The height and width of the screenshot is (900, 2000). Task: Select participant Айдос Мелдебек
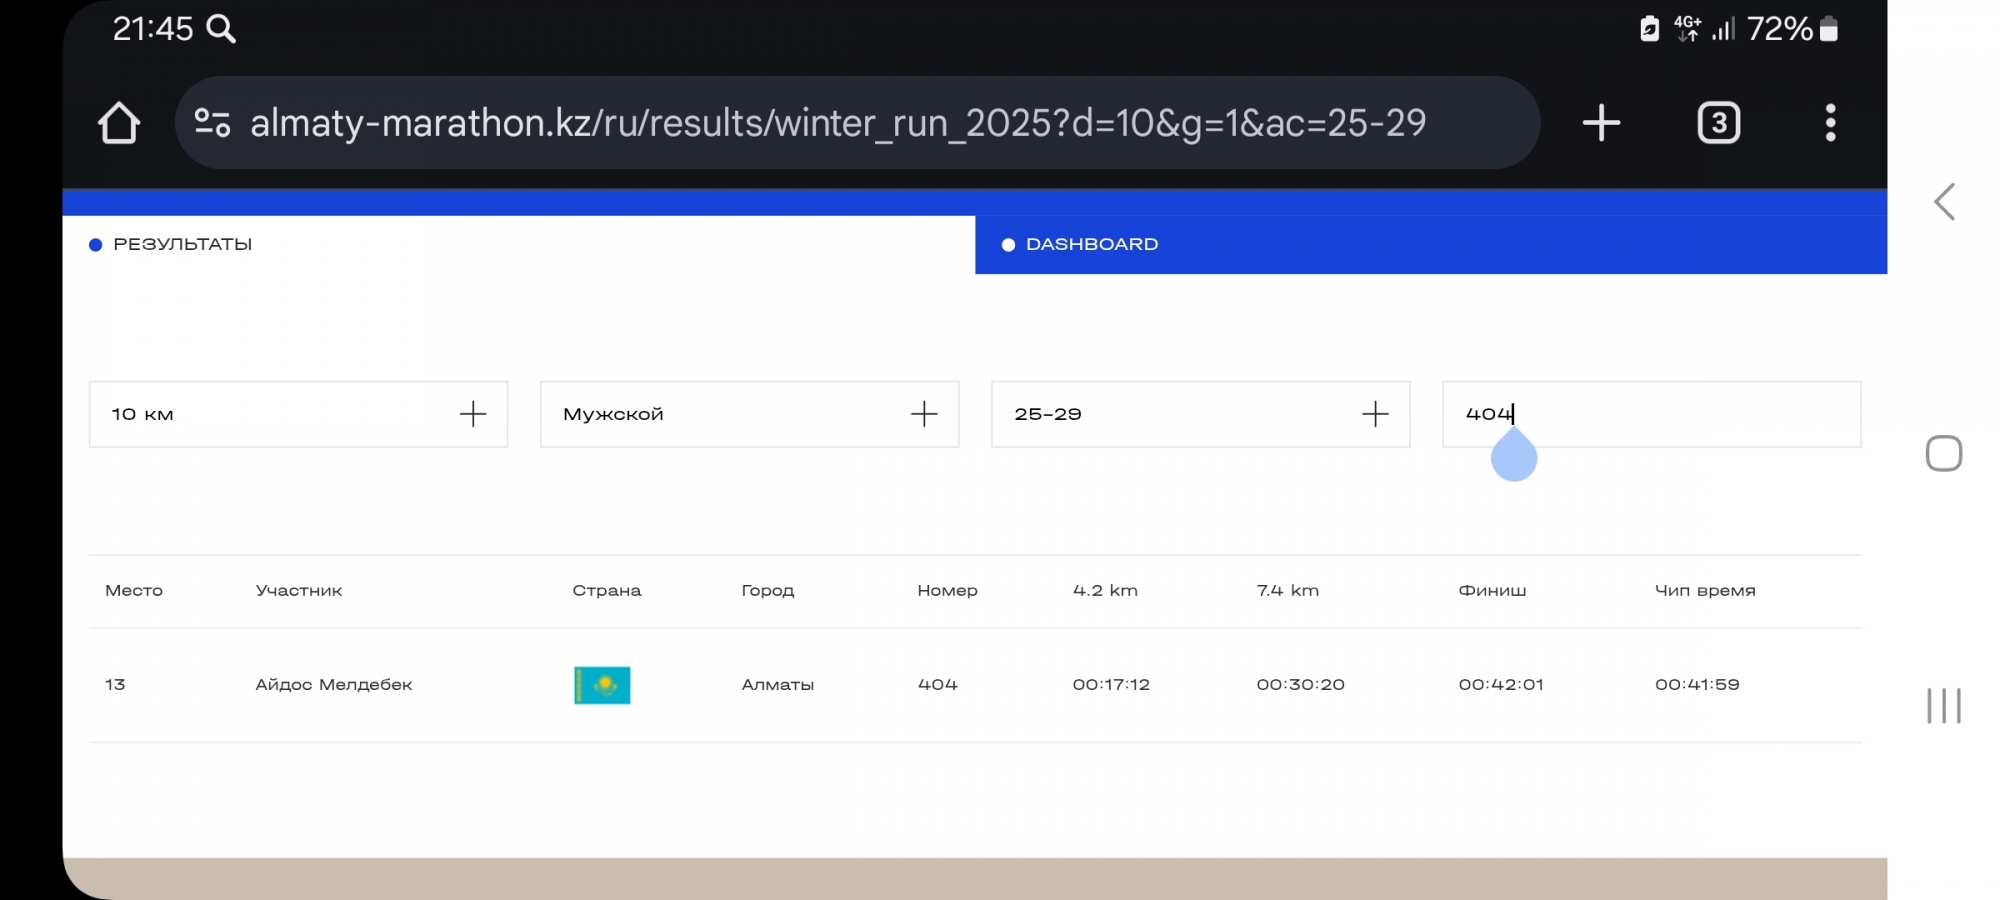333,685
